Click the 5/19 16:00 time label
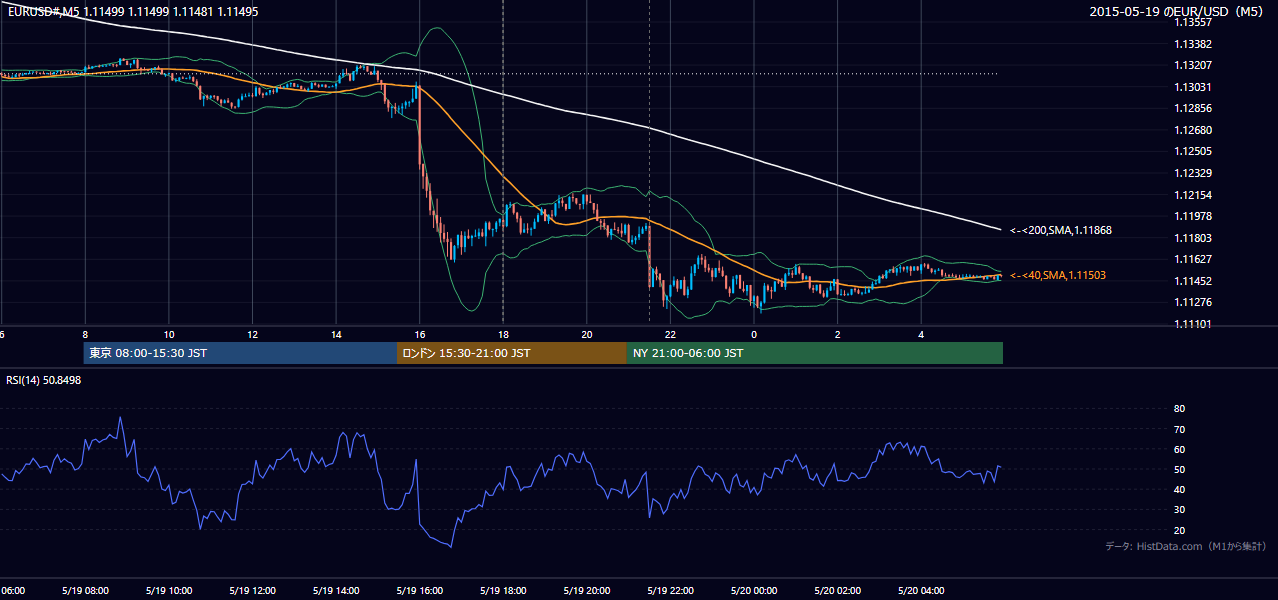 tap(419, 591)
